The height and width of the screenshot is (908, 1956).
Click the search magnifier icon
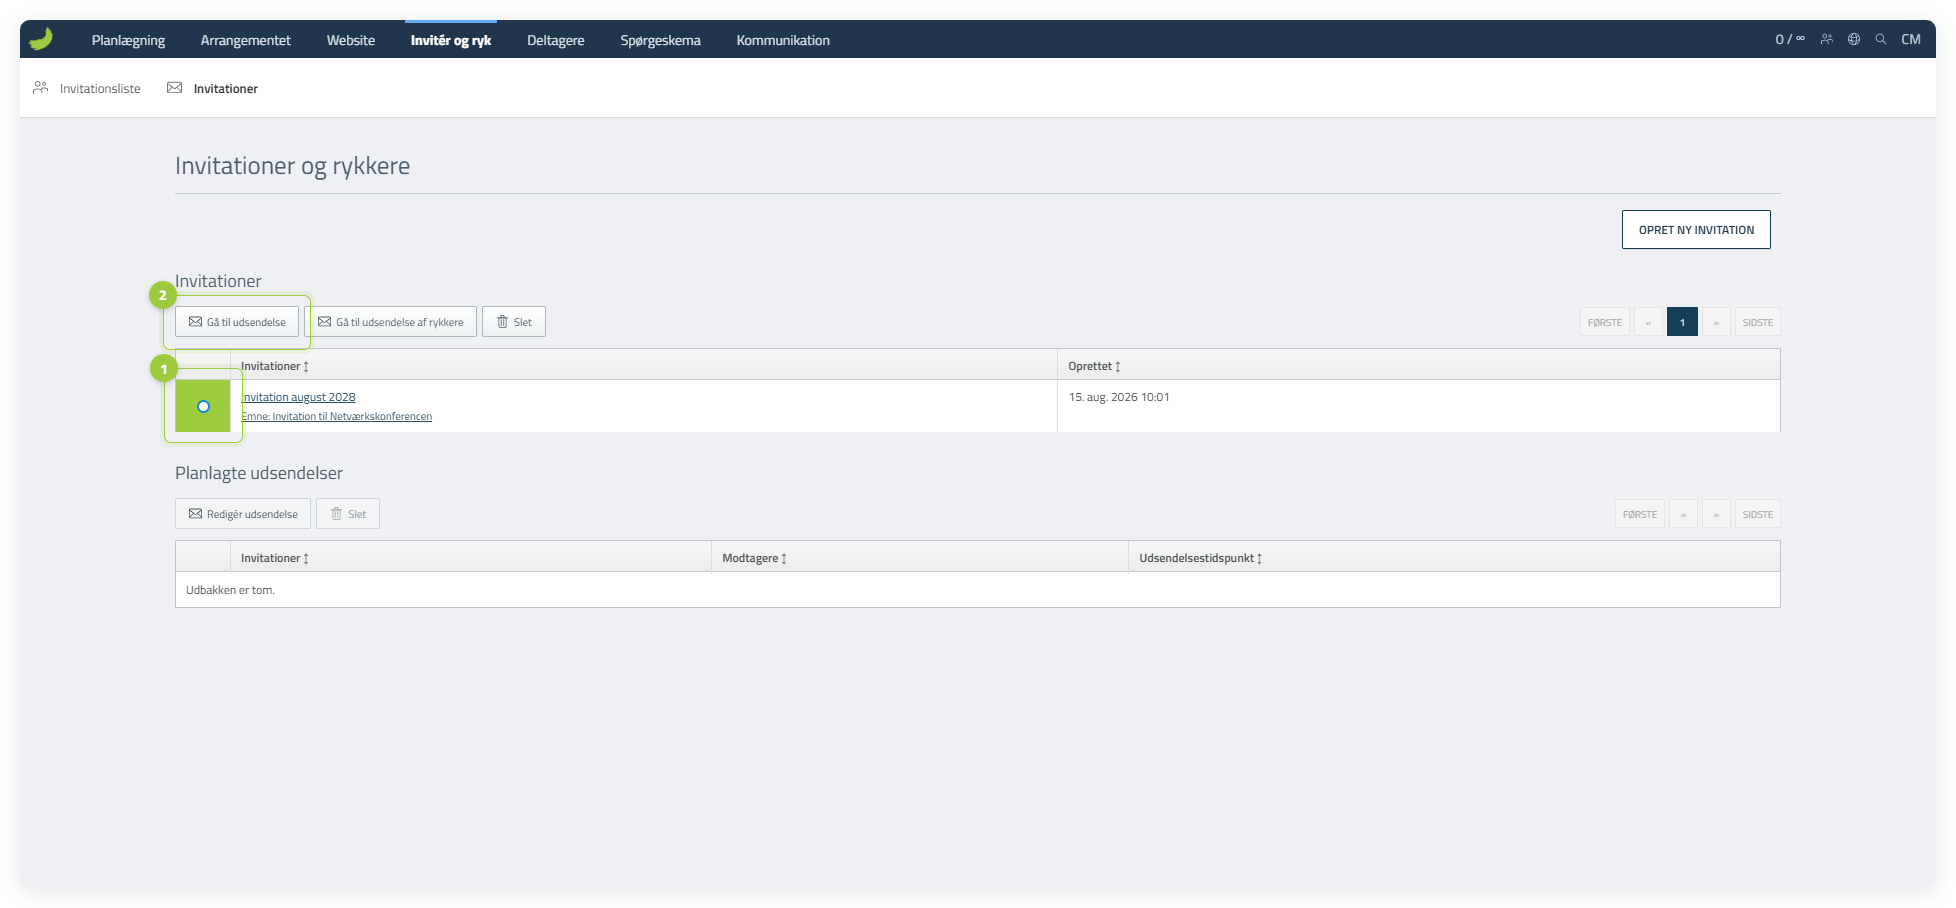(x=1881, y=39)
